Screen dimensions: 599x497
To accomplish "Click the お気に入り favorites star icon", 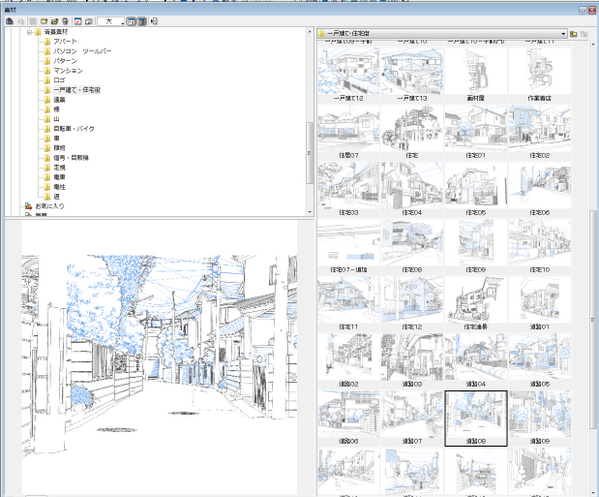I will [x=28, y=206].
